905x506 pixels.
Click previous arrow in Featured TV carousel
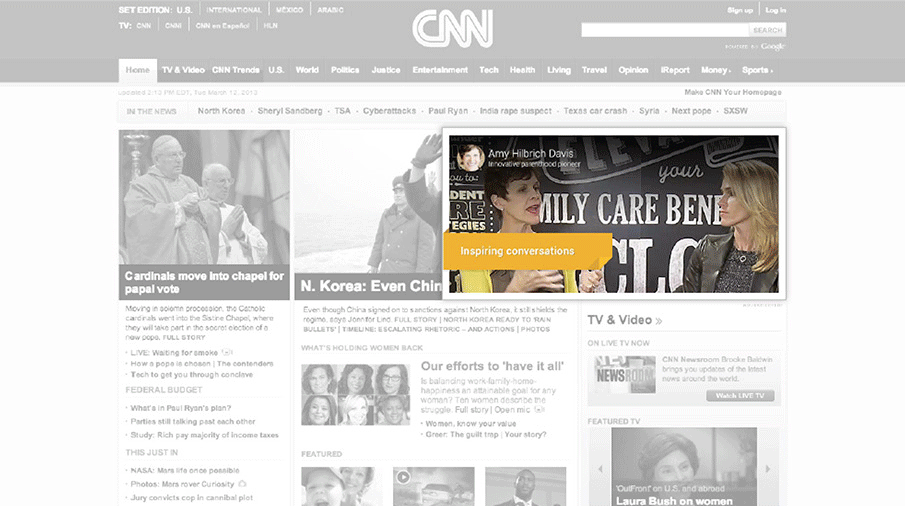click(x=600, y=469)
